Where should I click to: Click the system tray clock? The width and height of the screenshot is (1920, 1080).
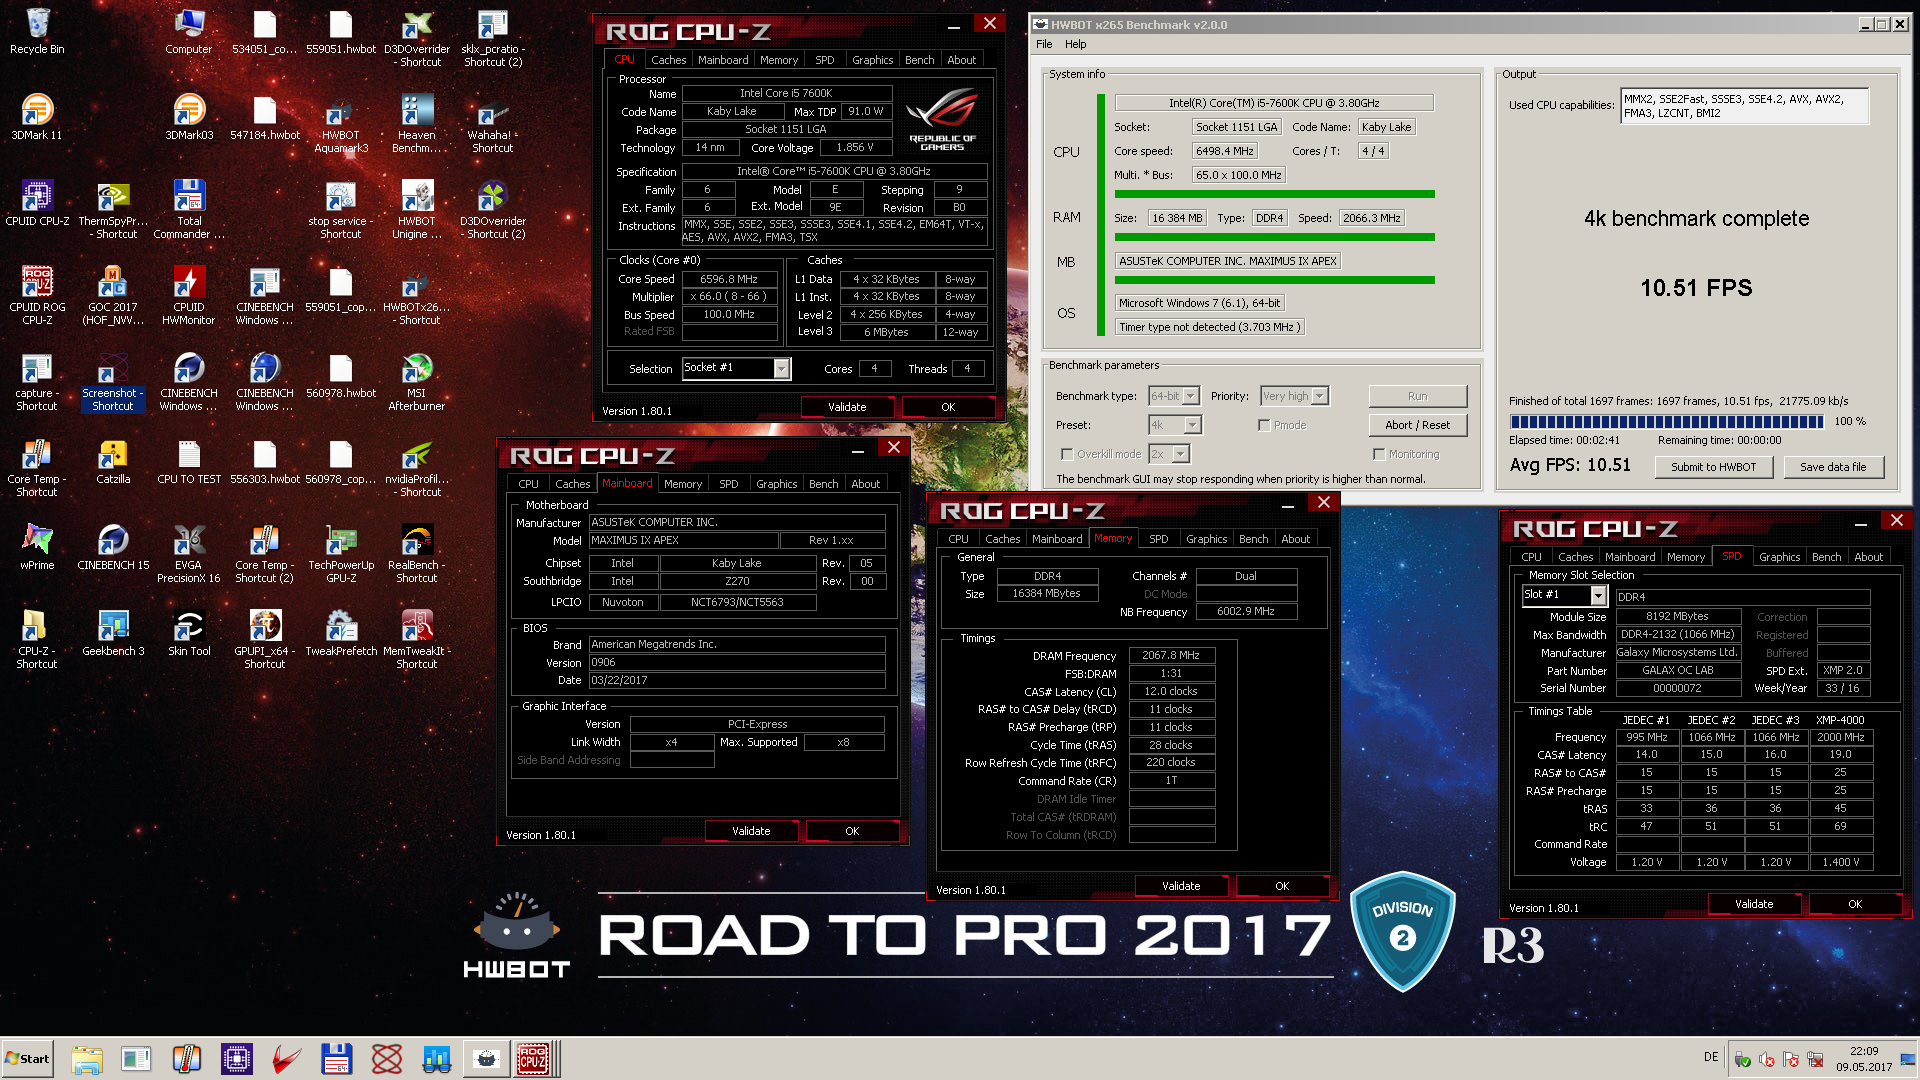pos(1863,1059)
